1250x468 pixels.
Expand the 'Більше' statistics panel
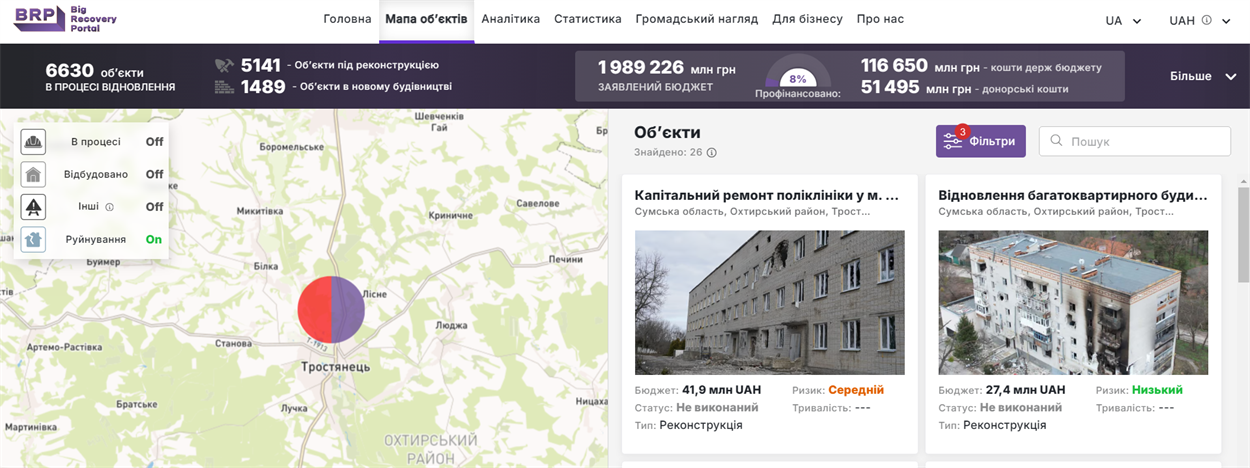pyautogui.click(x=1203, y=76)
